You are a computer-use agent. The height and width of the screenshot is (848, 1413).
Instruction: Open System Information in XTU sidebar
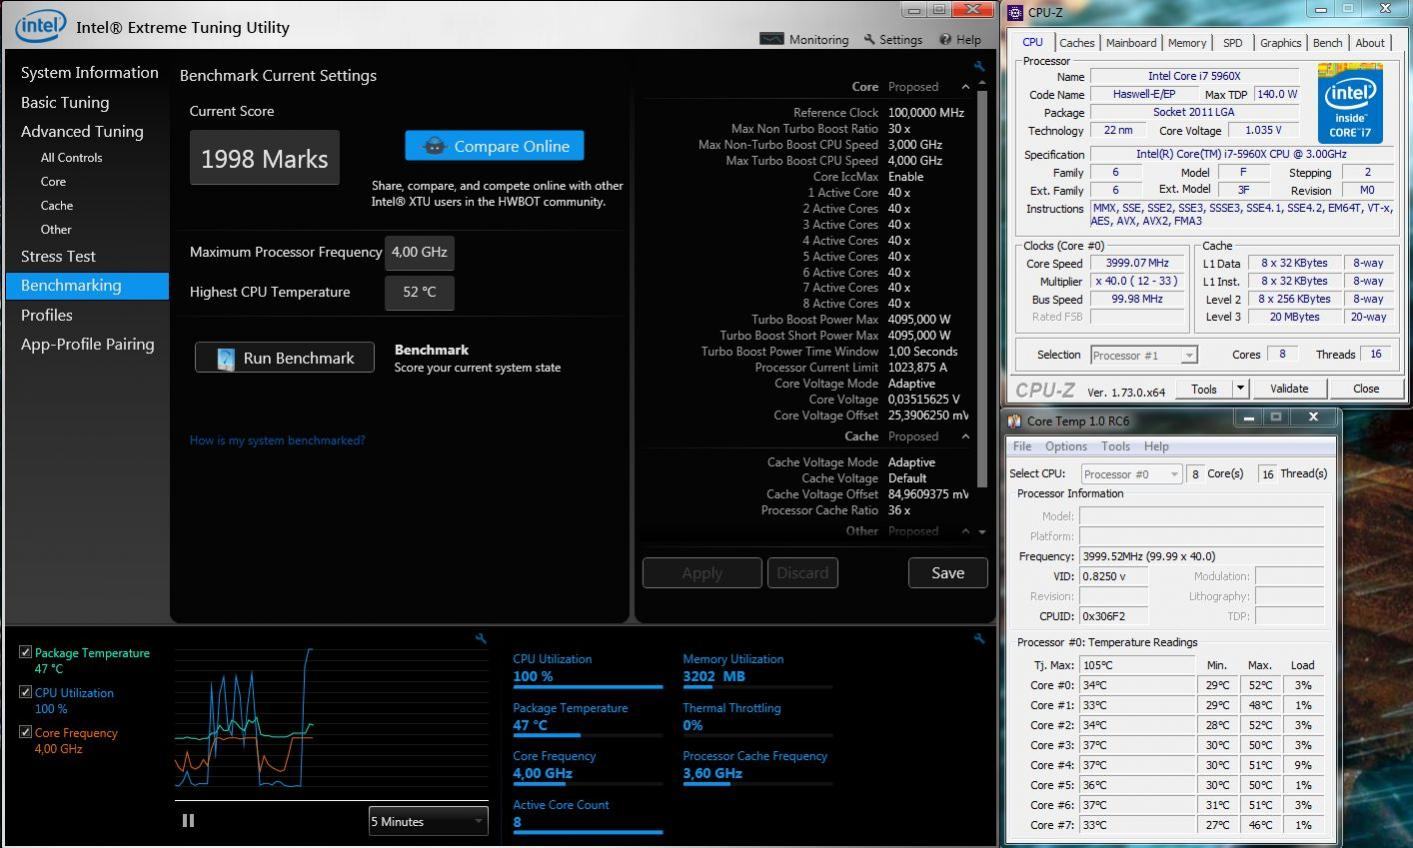click(x=89, y=73)
